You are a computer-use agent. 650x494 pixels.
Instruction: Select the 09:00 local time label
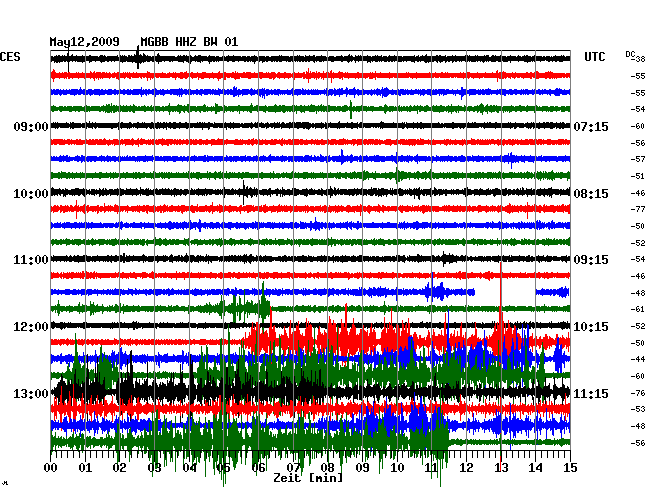click(x=31, y=126)
